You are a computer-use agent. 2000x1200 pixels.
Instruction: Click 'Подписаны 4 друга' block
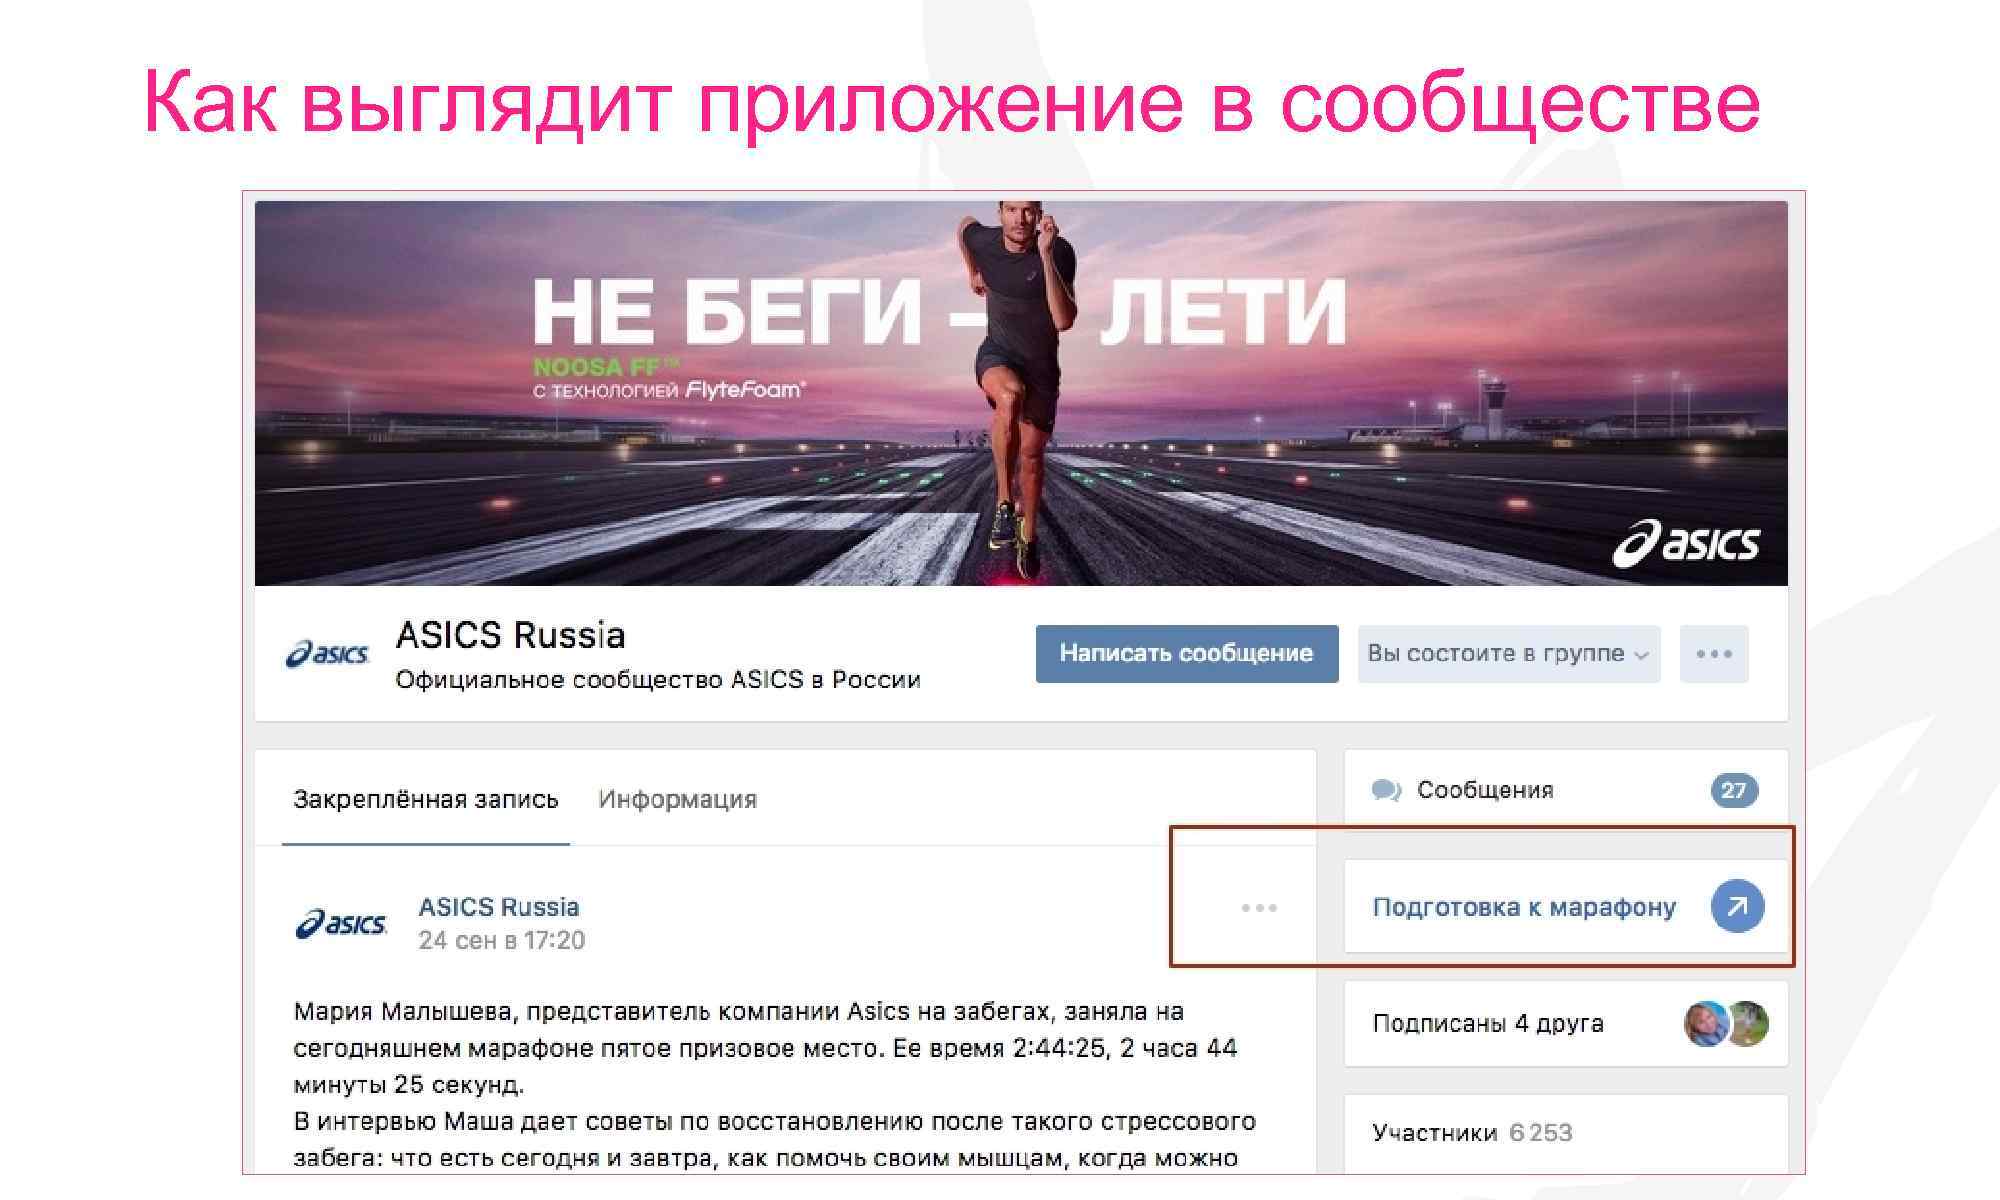(x=1565, y=1024)
